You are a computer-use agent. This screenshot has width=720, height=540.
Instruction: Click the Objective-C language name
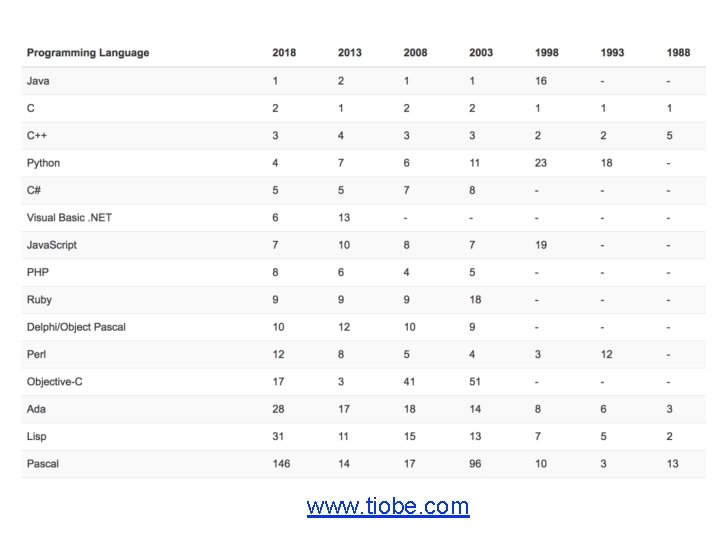55,382
